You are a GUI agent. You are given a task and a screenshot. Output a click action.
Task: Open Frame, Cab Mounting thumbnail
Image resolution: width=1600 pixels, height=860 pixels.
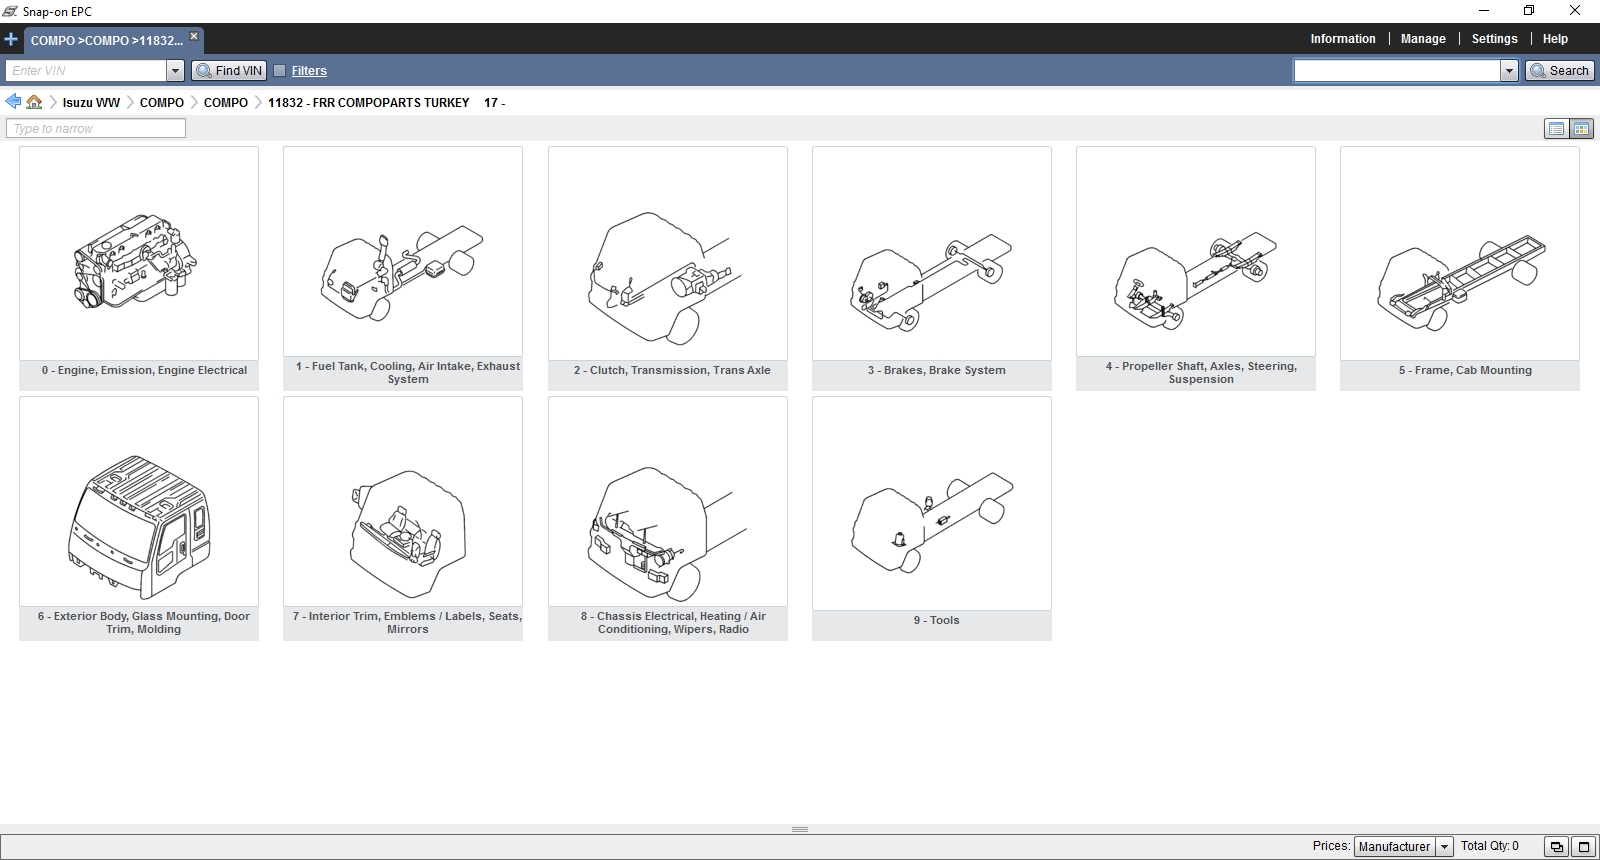coord(1460,254)
